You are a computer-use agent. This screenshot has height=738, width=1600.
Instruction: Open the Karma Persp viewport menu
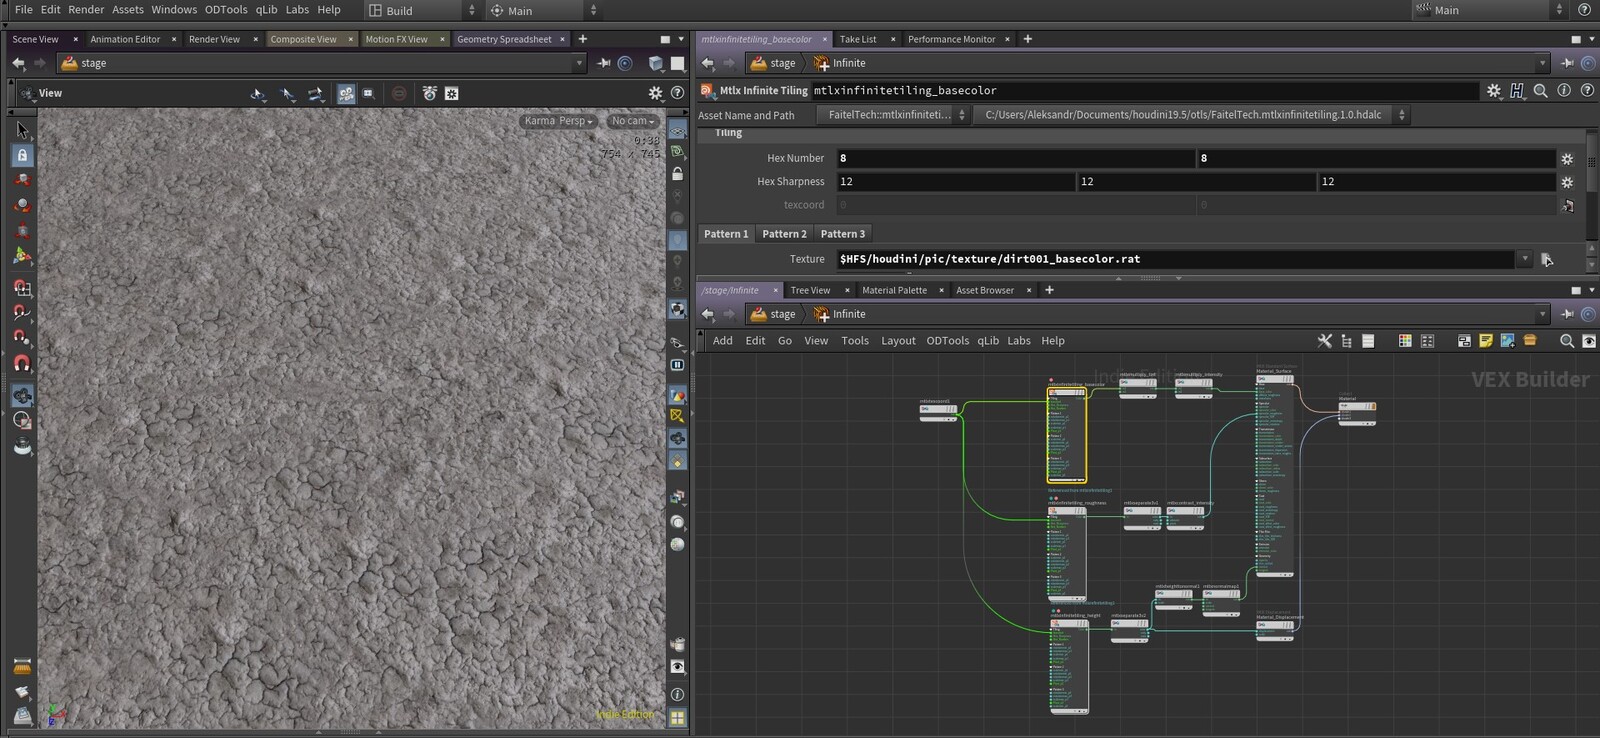[558, 121]
